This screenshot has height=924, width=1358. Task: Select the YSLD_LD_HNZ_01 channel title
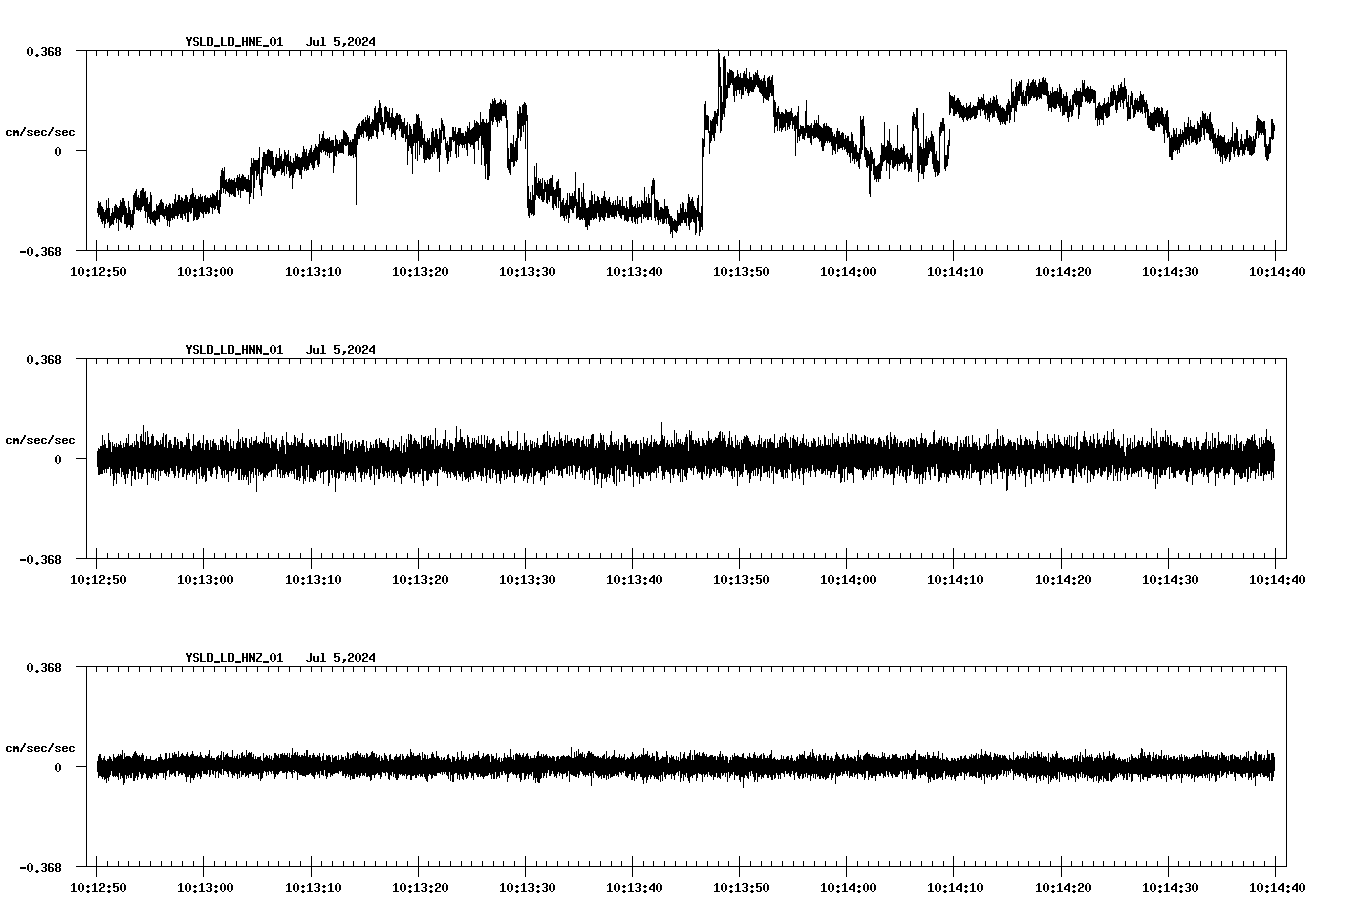click(x=233, y=658)
